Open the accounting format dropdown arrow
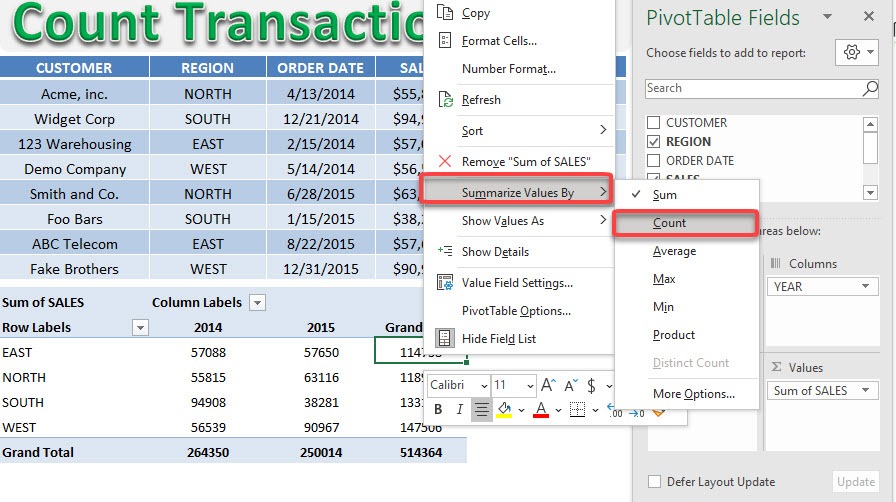896x502 pixels. click(609, 387)
